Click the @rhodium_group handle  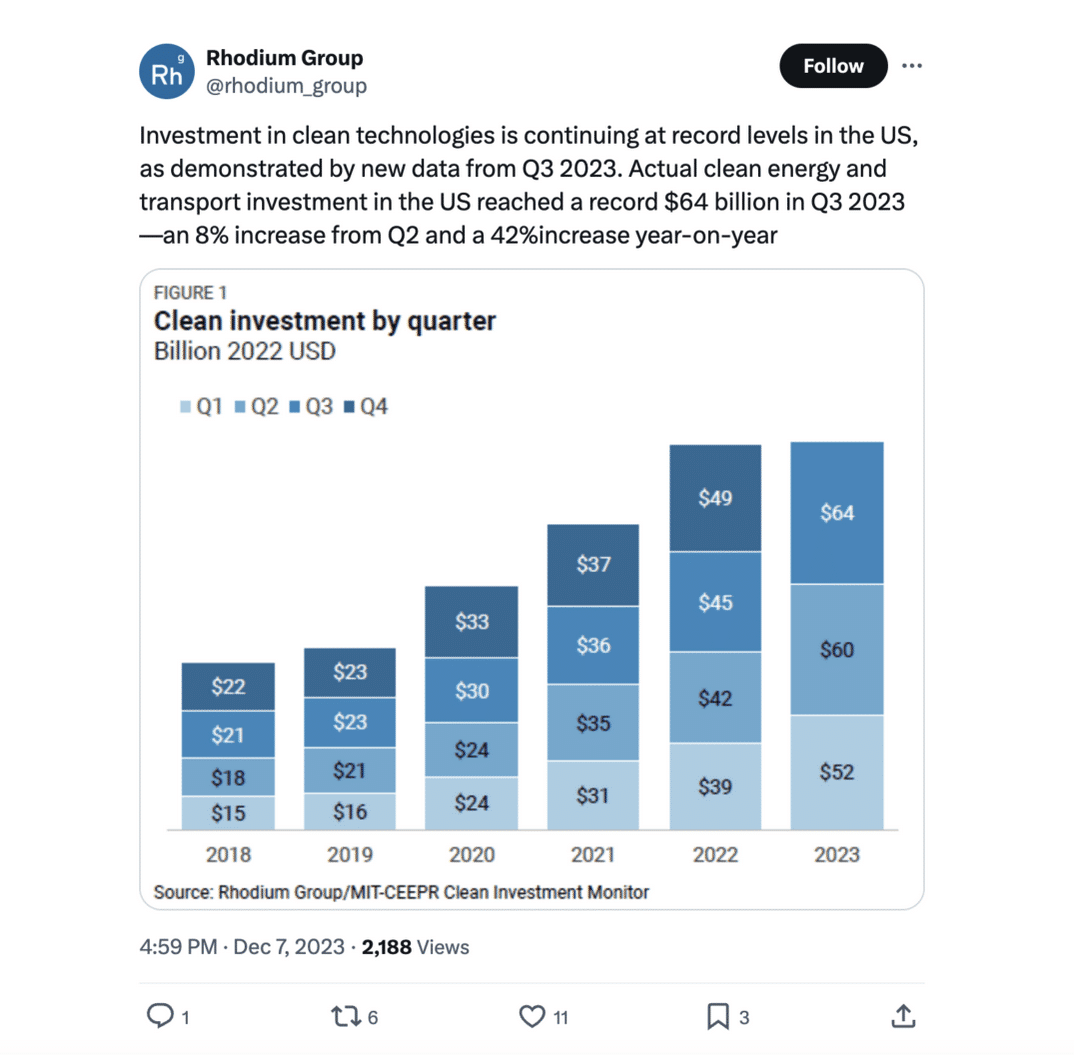286,86
